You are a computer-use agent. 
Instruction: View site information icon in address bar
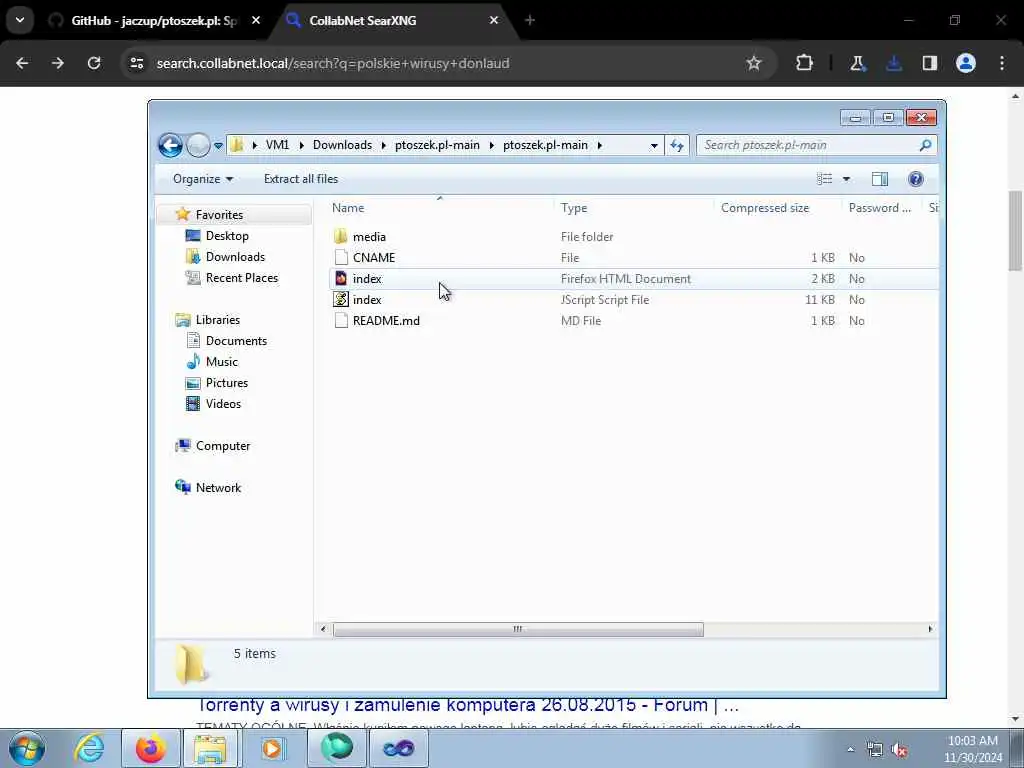[136, 63]
